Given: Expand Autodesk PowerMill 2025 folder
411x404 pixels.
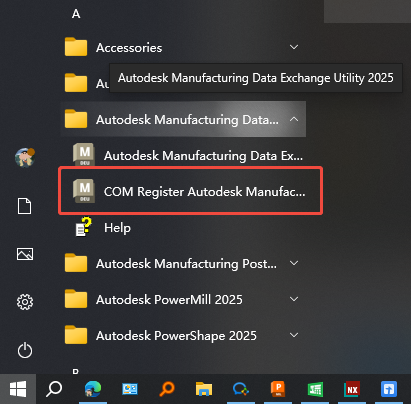Looking at the screenshot, I should click(x=294, y=299).
